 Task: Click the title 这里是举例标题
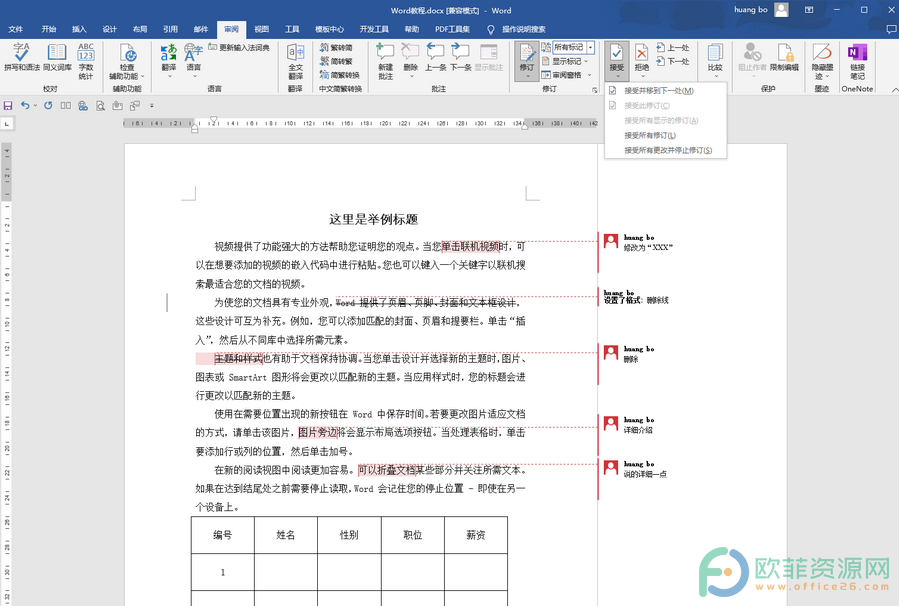coord(374,219)
